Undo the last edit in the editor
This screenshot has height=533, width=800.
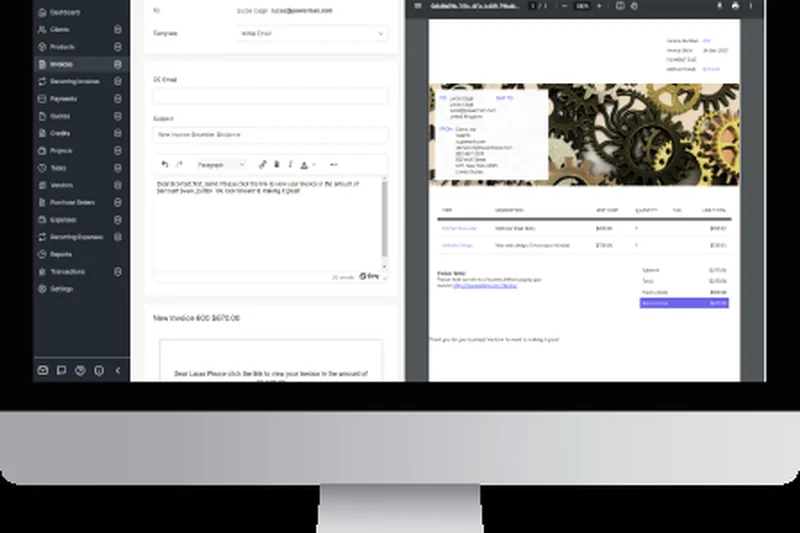tap(165, 164)
